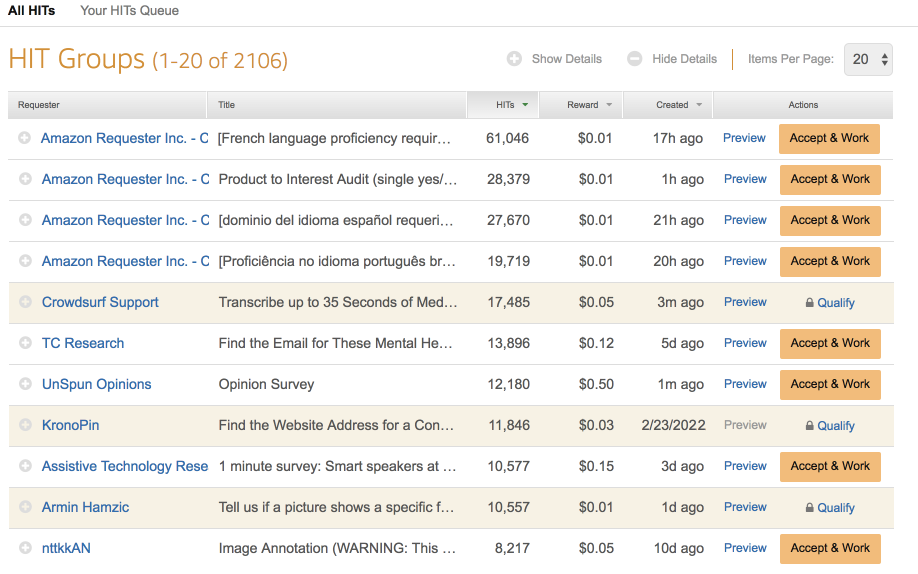918x574 pixels.
Task: Accept & Work on Smart speakers survey
Action: (830, 467)
